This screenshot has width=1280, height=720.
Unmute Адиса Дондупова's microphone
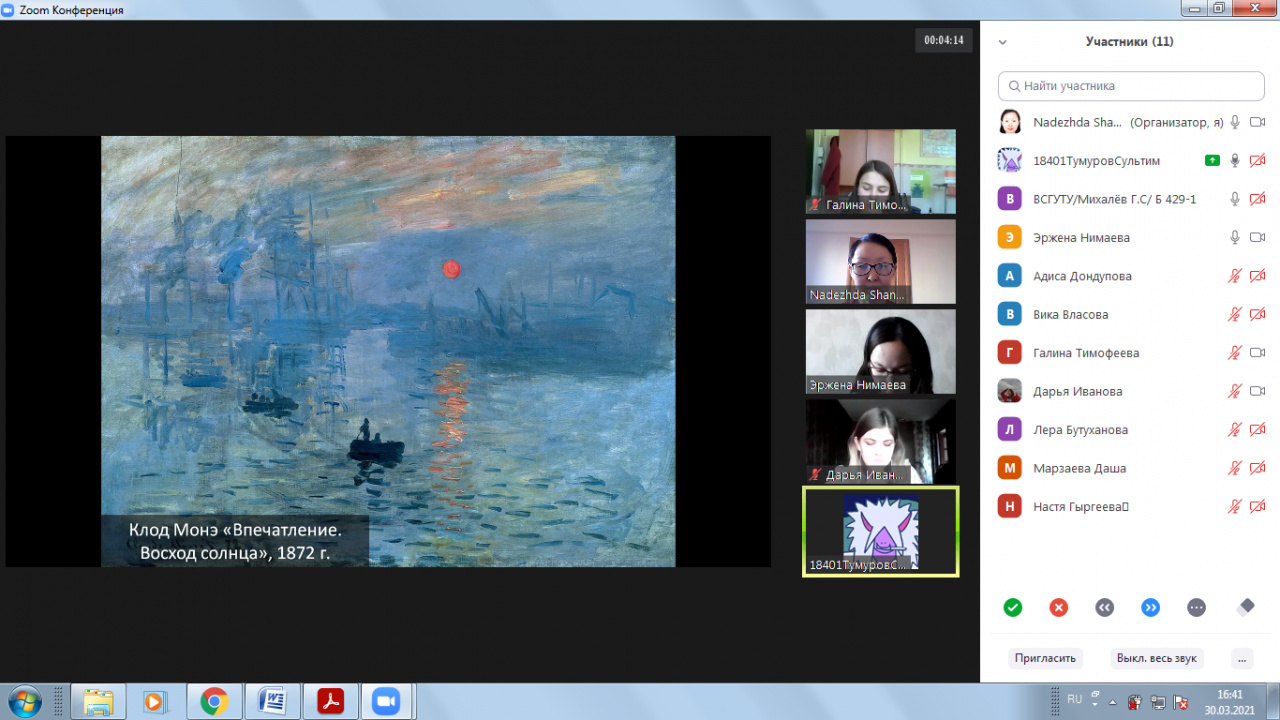tap(1235, 276)
